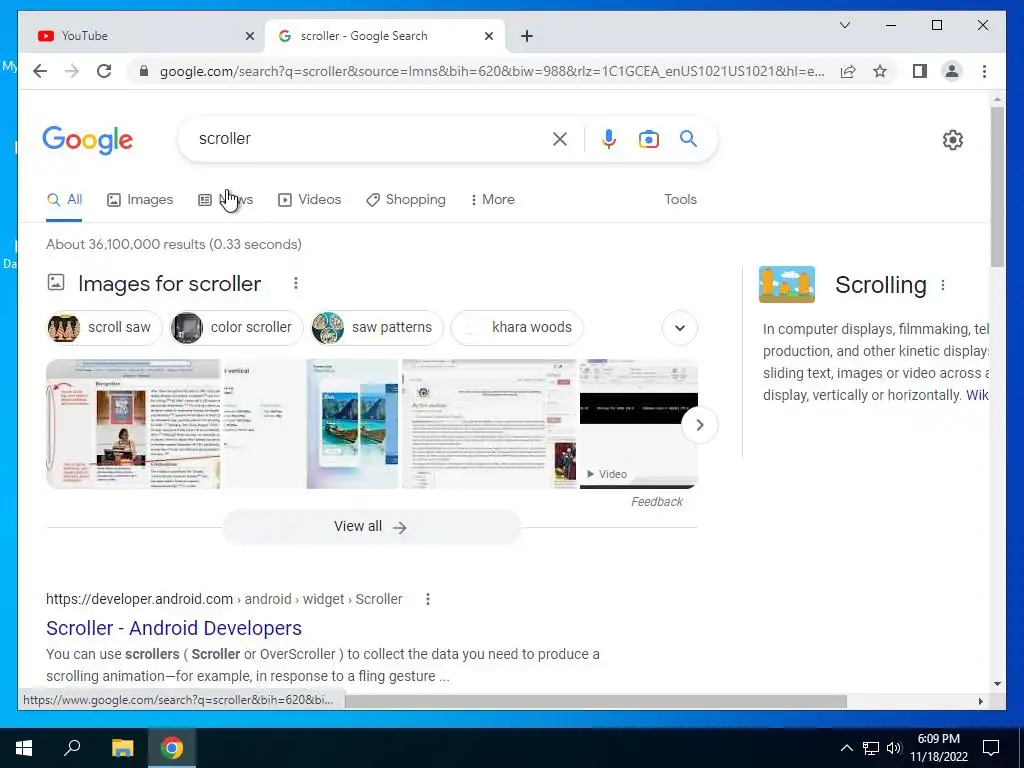Open Google quick settings gear
Screen dimensions: 1024x768
tap(952, 140)
